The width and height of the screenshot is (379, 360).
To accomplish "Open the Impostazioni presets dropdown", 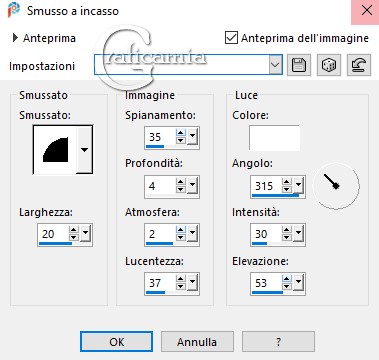I will (x=275, y=65).
